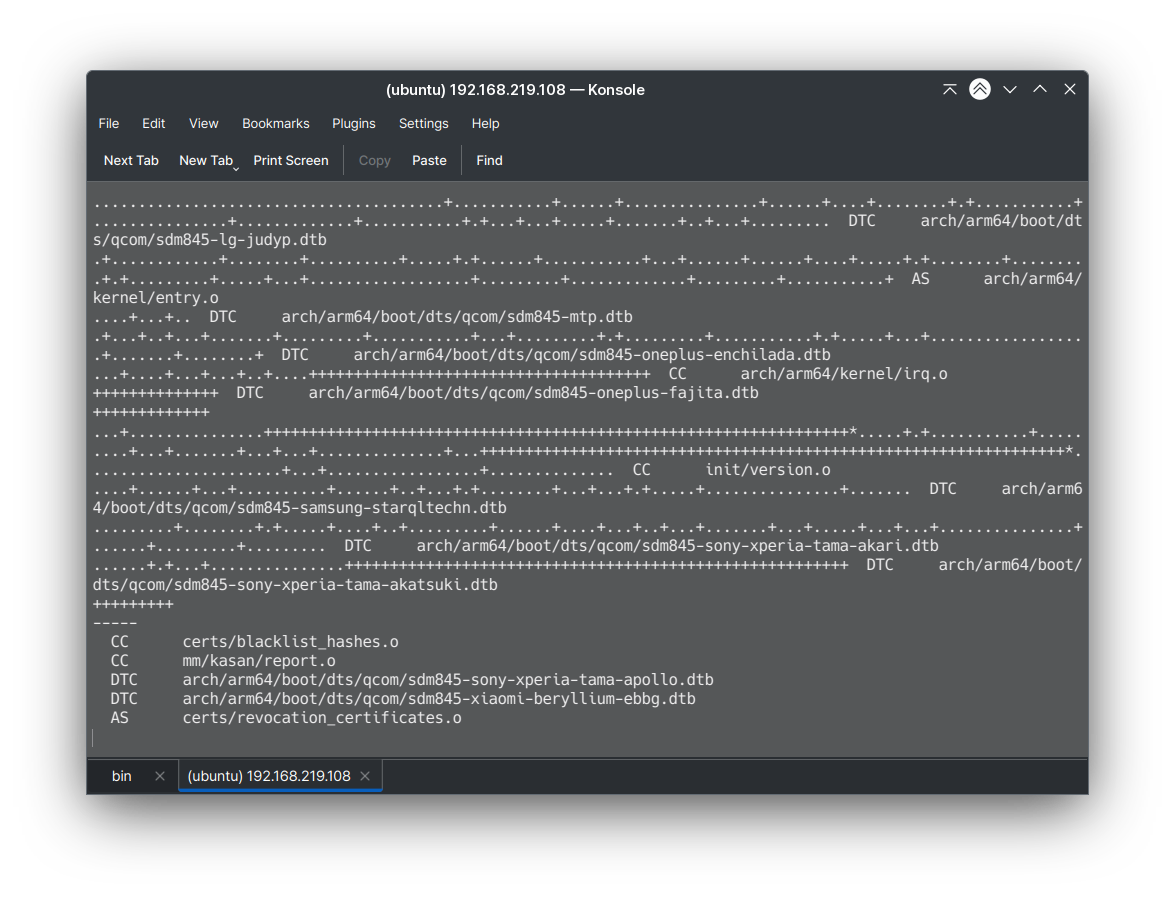Click the Find toolbar button
This screenshot has width=1175, height=897.
pos(489,160)
